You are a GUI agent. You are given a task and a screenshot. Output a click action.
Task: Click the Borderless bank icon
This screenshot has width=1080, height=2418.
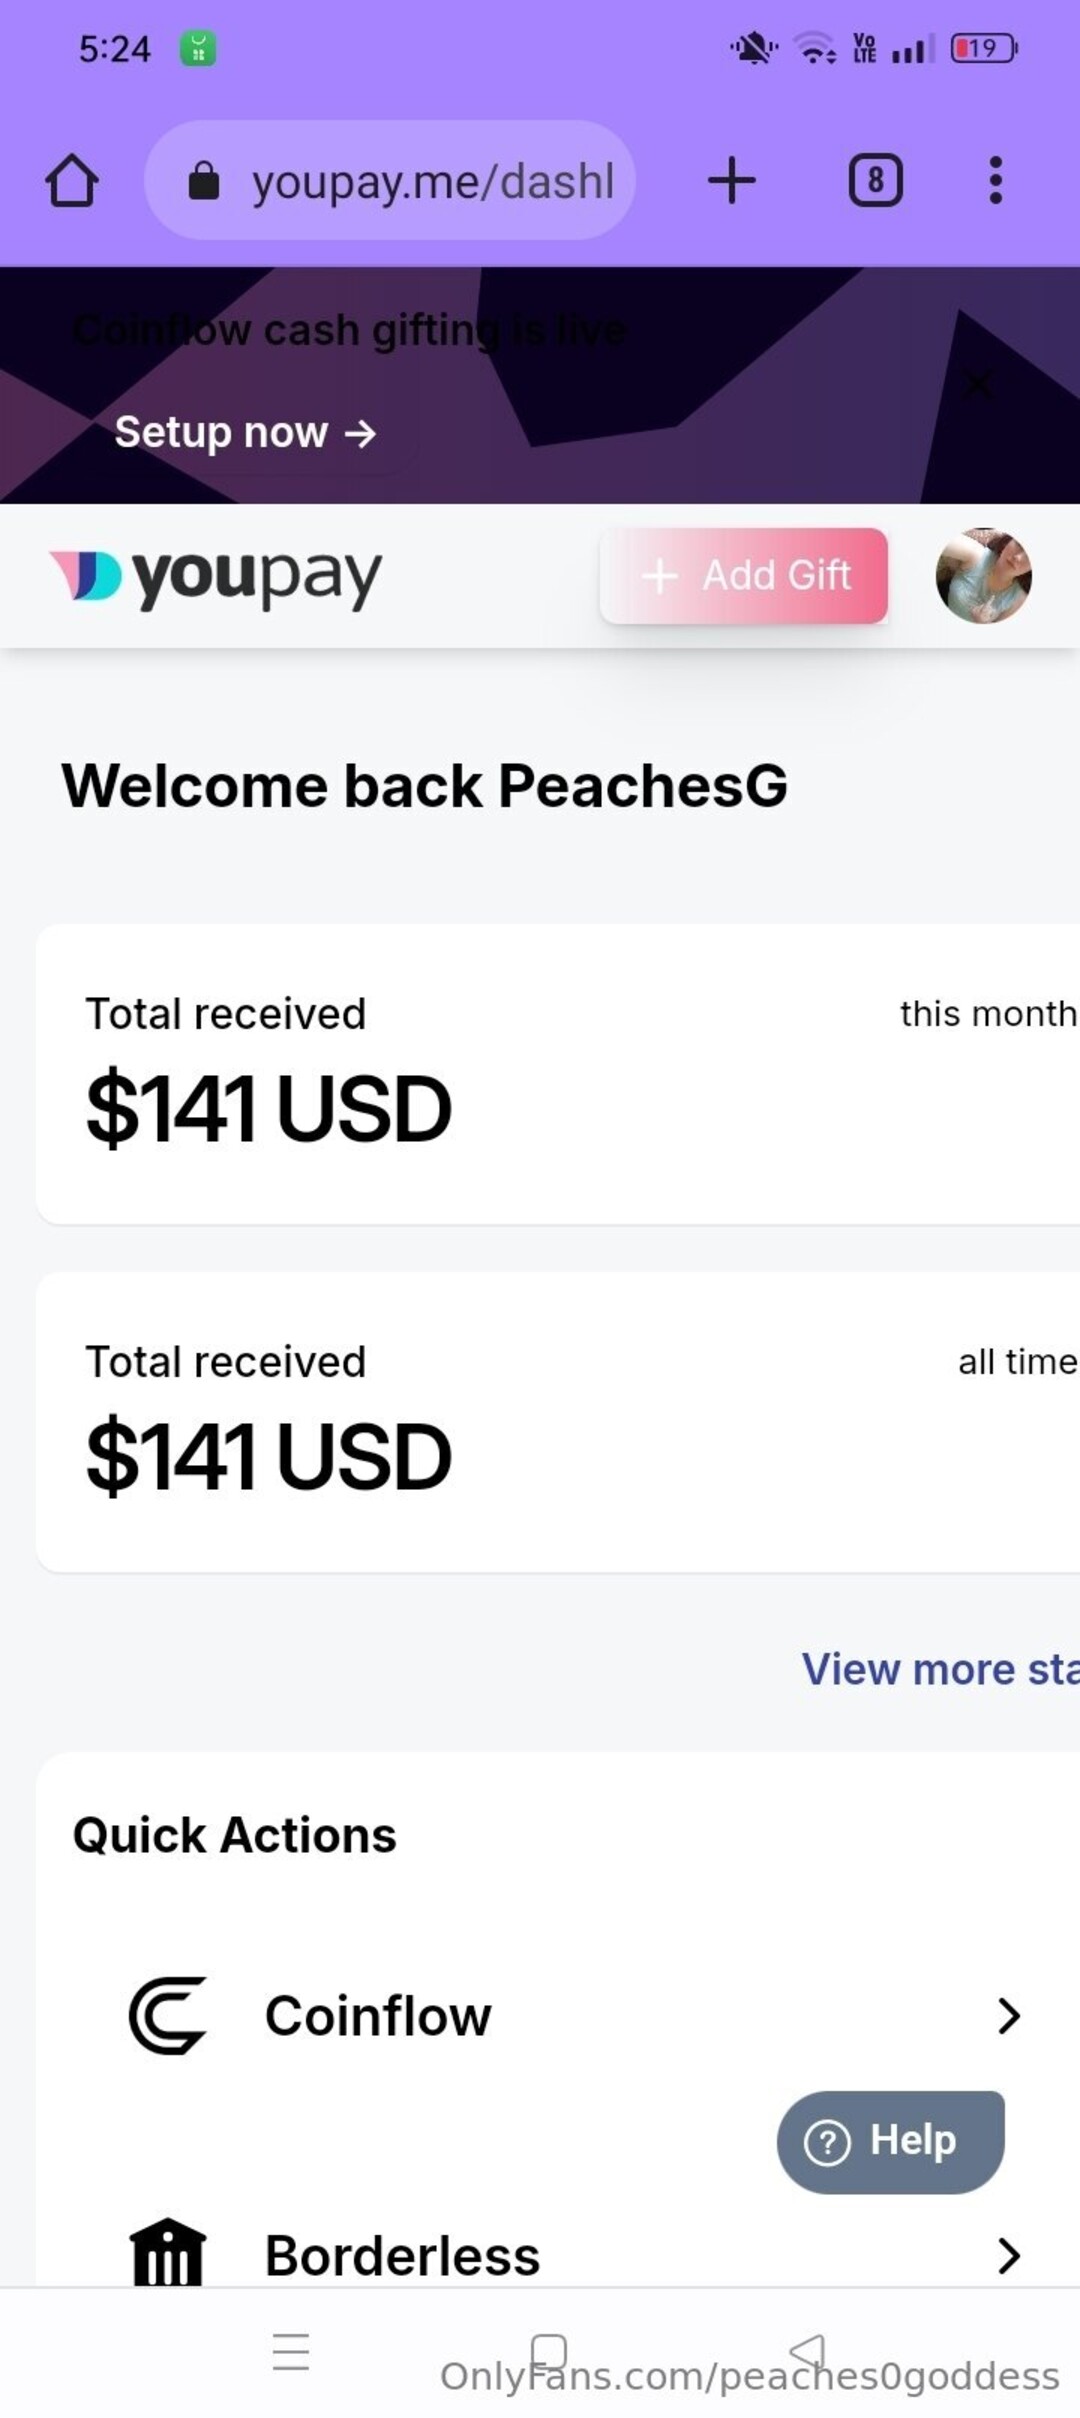click(167, 2254)
